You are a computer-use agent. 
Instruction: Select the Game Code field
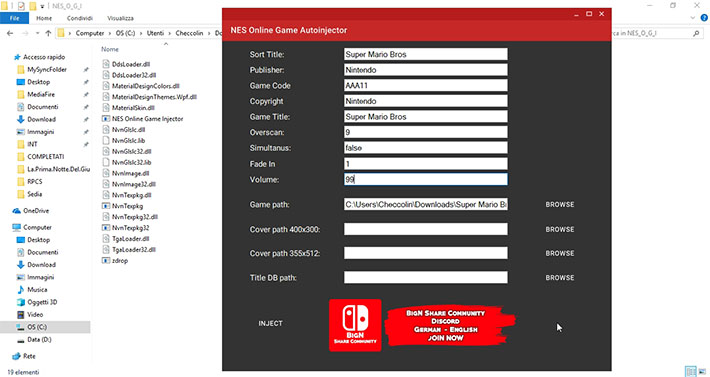[426, 86]
